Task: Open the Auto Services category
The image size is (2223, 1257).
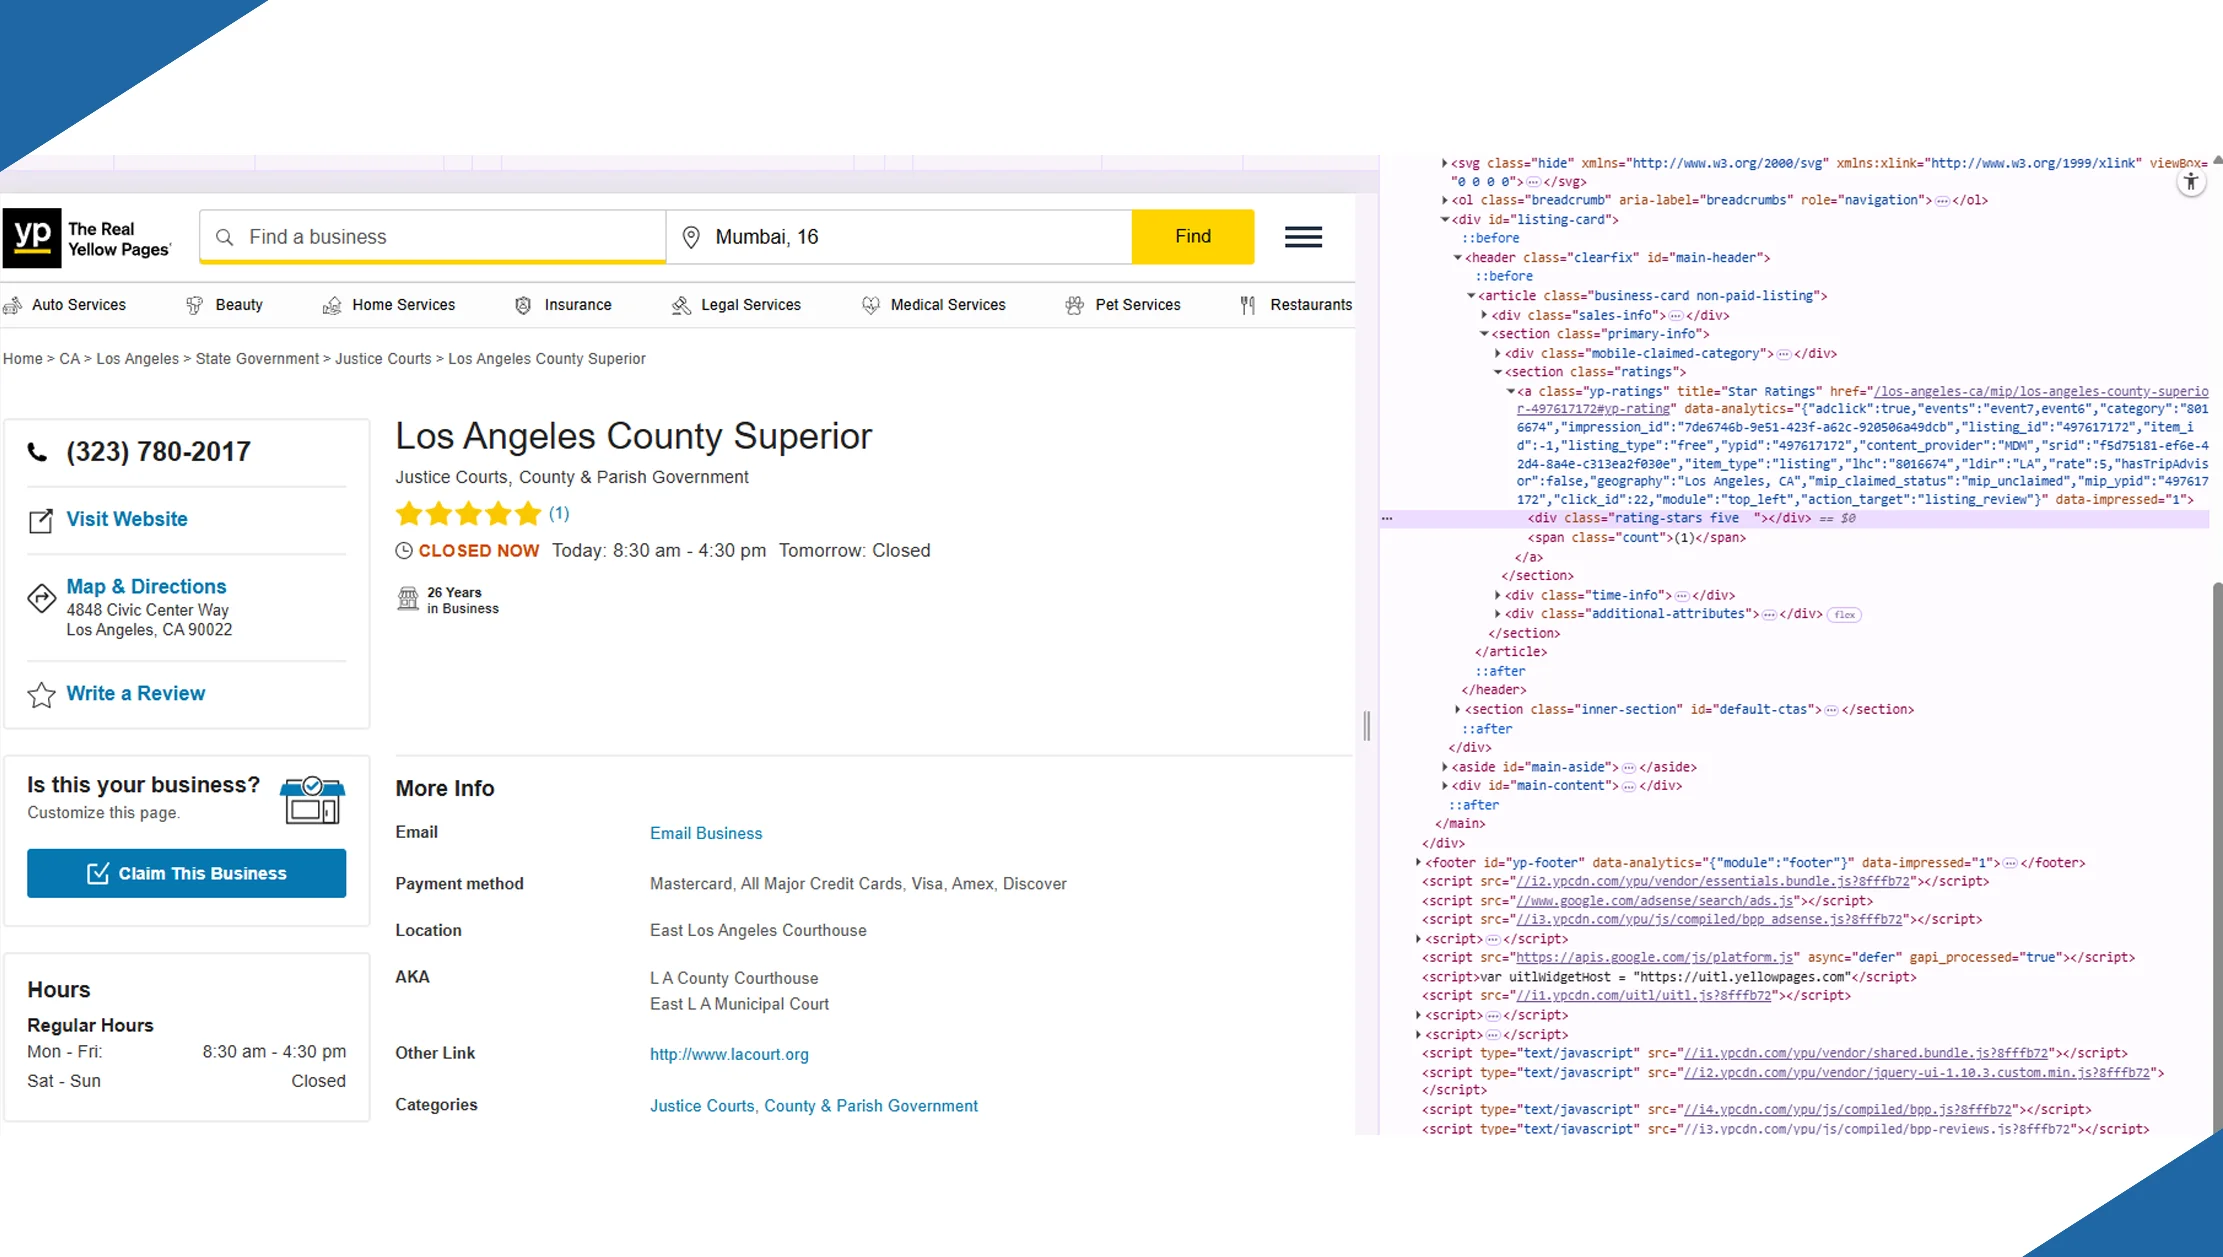Action: [79, 305]
